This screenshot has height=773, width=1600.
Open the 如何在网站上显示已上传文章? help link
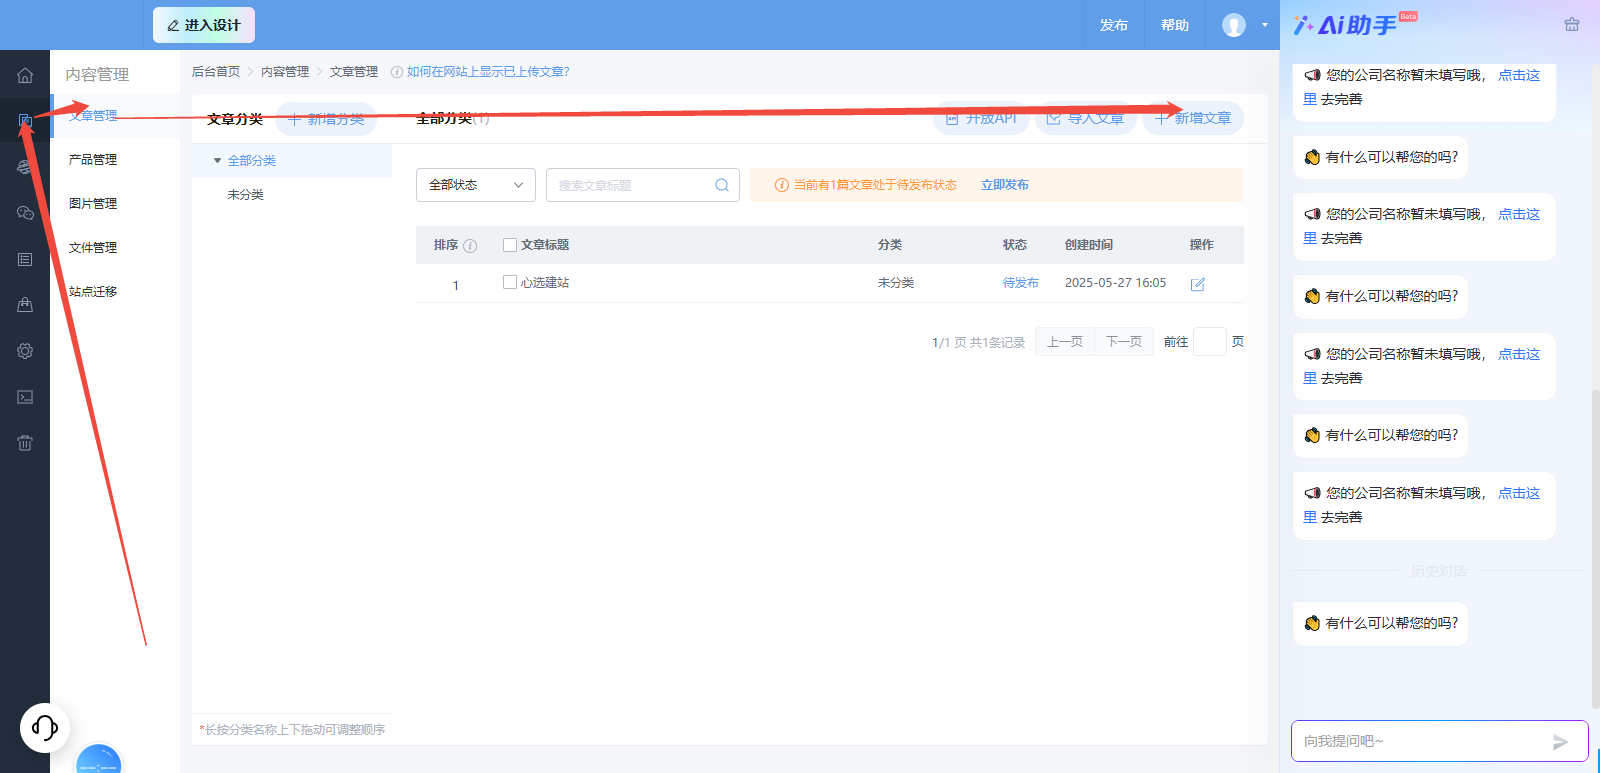tap(488, 72)
